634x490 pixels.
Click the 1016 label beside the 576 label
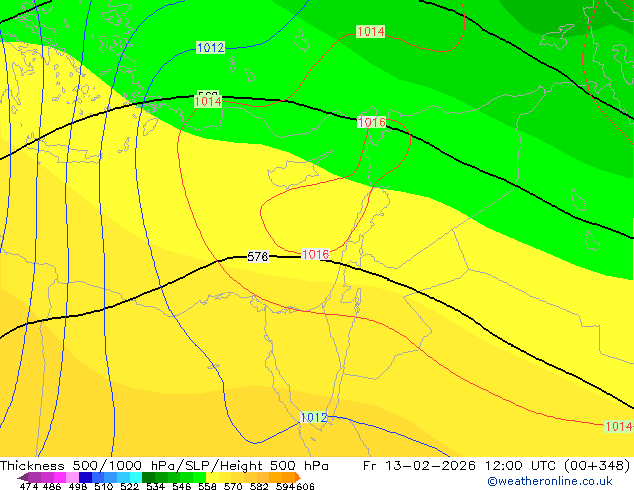(315, 254)
